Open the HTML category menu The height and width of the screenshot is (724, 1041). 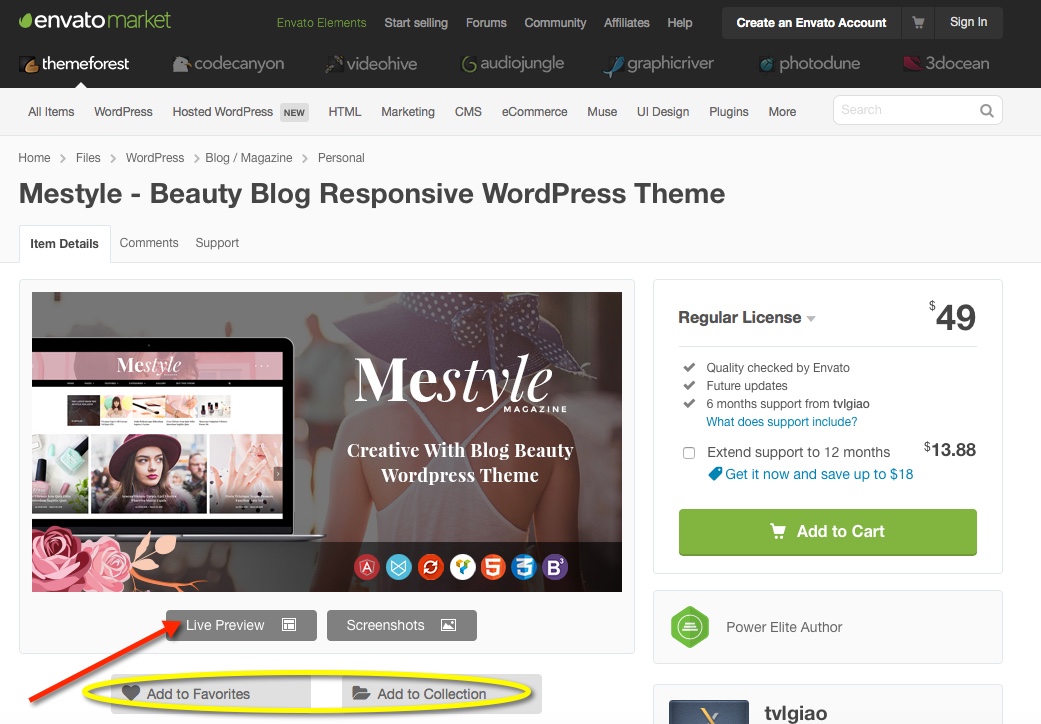click(x=345, y=112)
